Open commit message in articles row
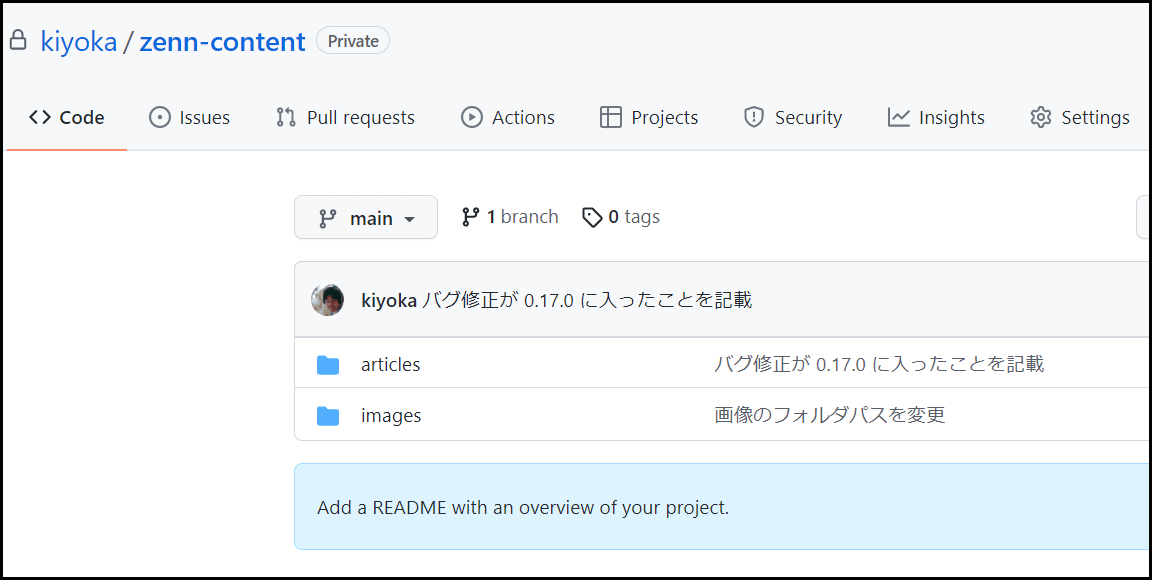The image size is (1152, 580). (879, 364)
